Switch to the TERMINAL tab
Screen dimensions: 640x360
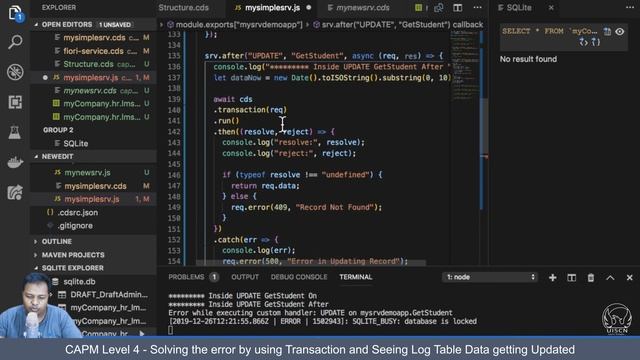coord(356,277)
